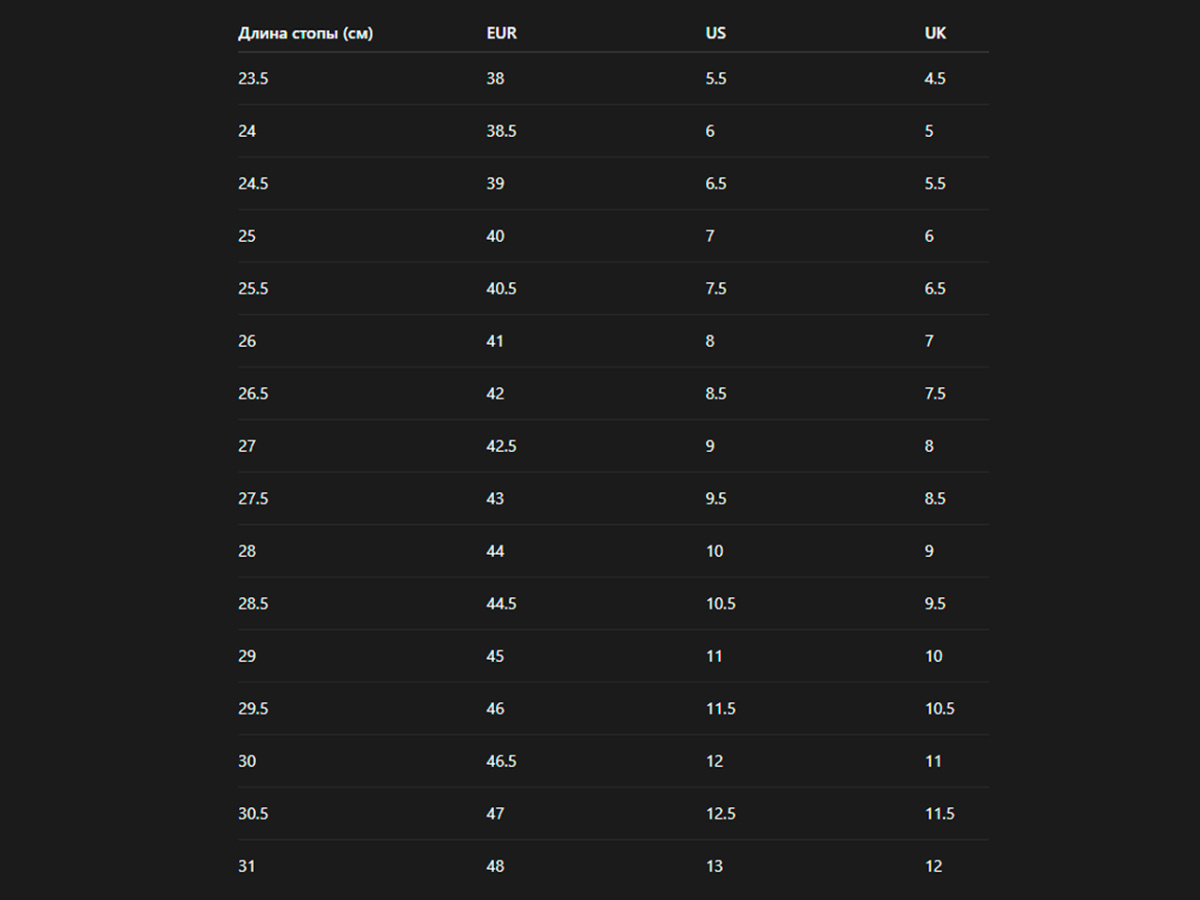1200x900 pixels.
Task: Select the 30.5 cm foot length cell
Action: [253, 814]
